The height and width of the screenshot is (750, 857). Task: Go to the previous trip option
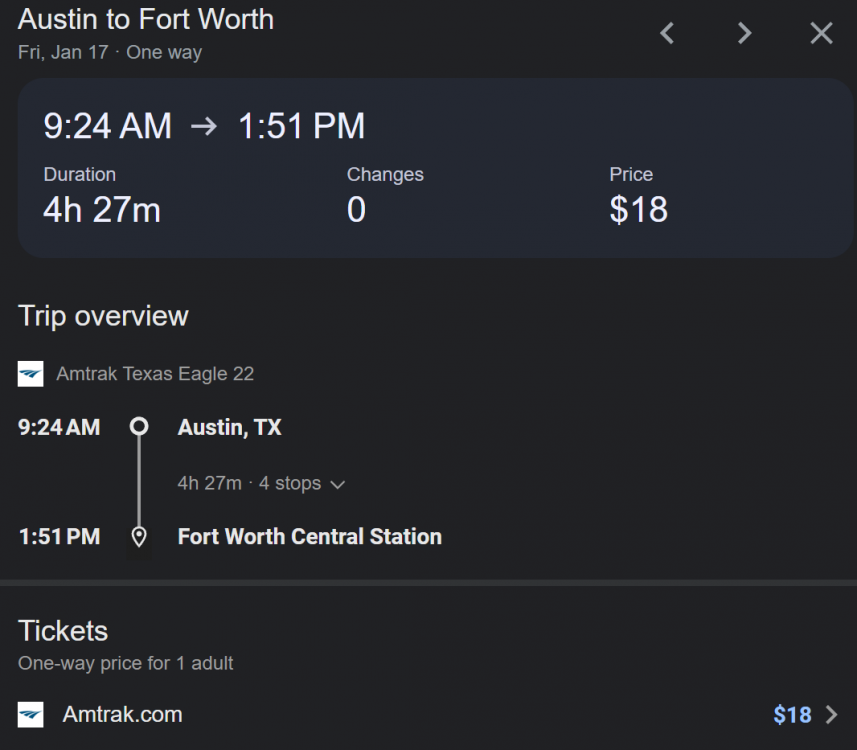668,33
